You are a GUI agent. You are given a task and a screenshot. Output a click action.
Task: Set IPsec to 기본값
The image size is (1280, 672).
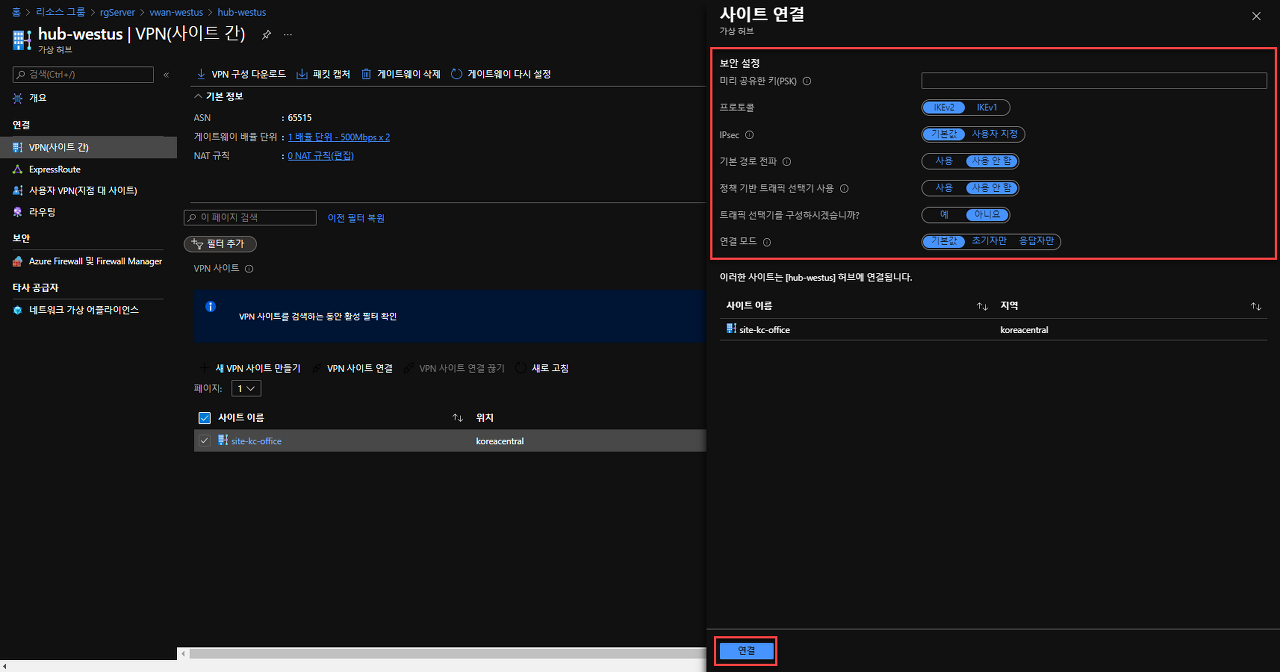pos(944,134)
